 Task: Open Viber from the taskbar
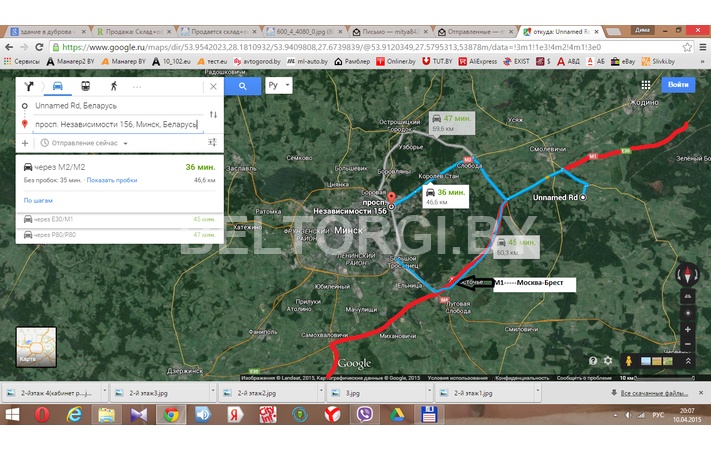click(364, 415)
